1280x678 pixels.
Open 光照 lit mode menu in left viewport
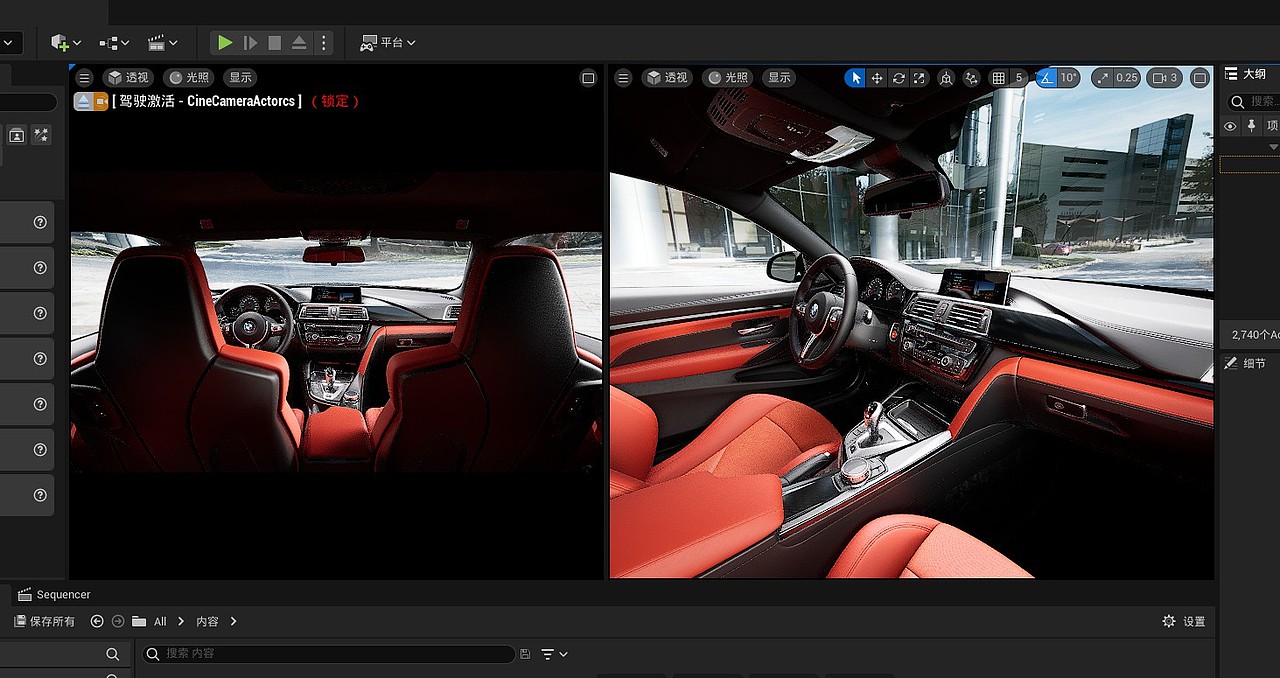point(189,78)
